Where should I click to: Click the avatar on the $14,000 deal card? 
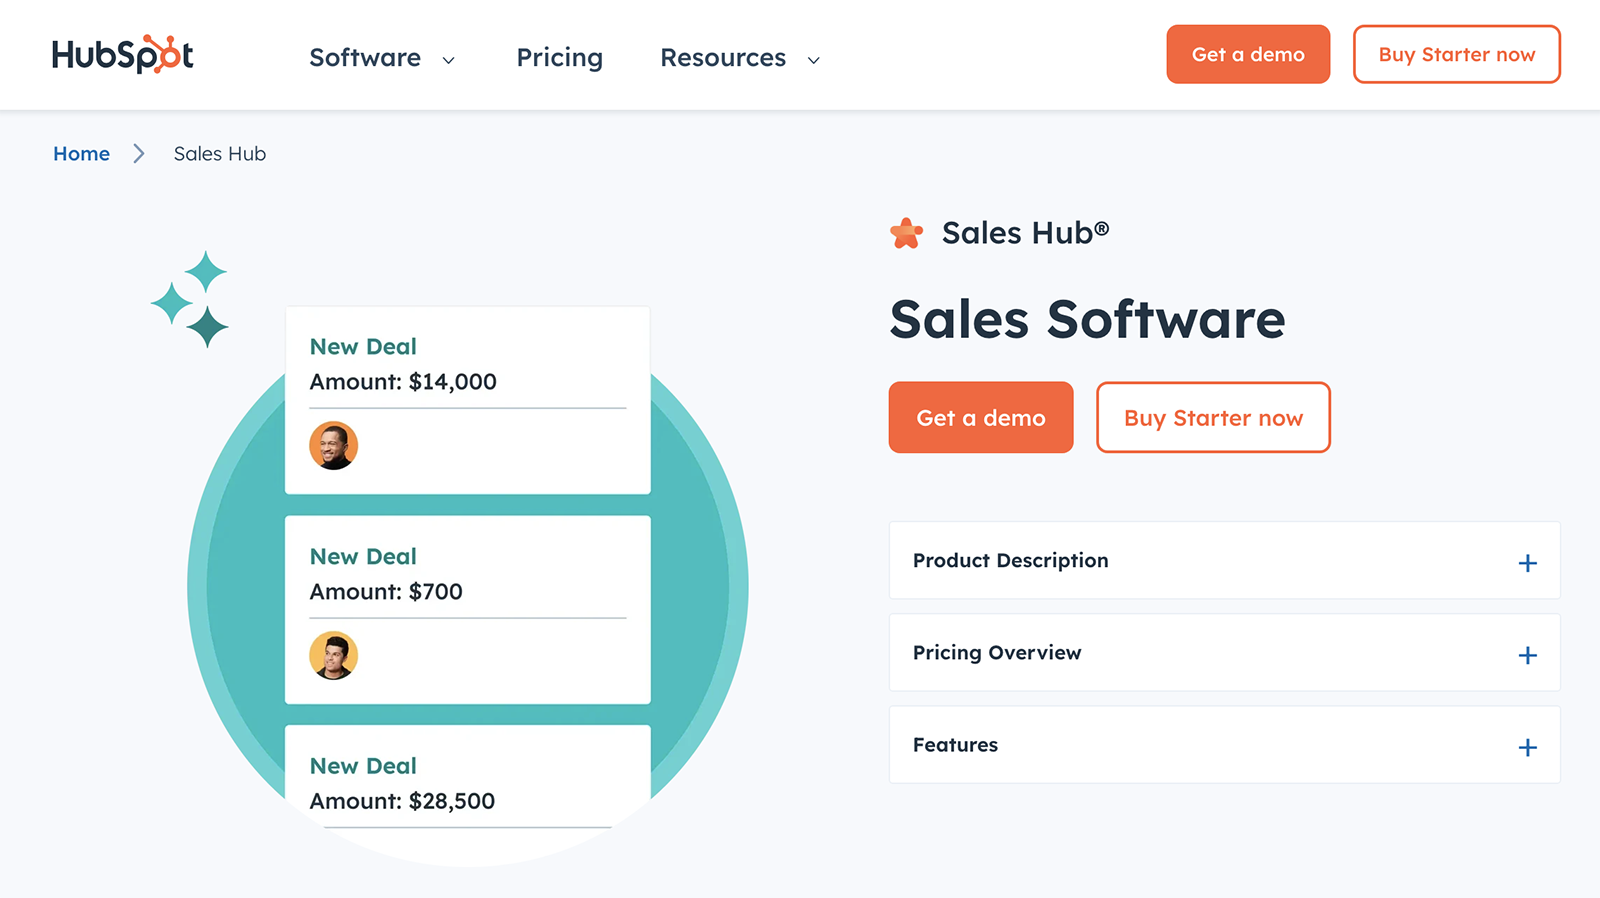[x=334, y=446]
